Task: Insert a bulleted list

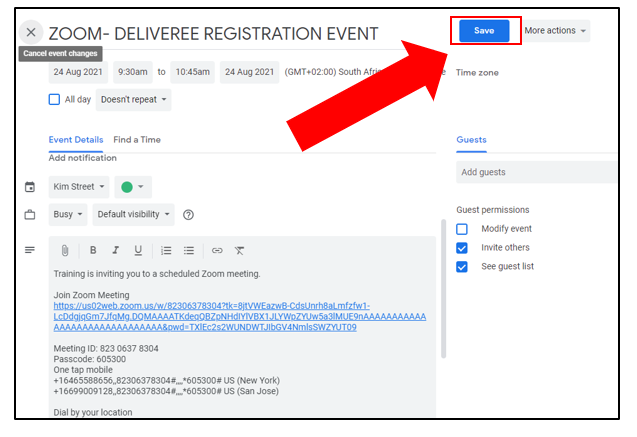Action: tap(188, 251)
